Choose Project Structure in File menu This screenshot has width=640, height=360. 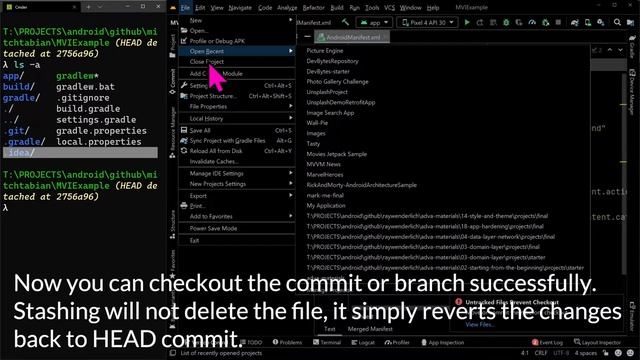pos(237,96)
